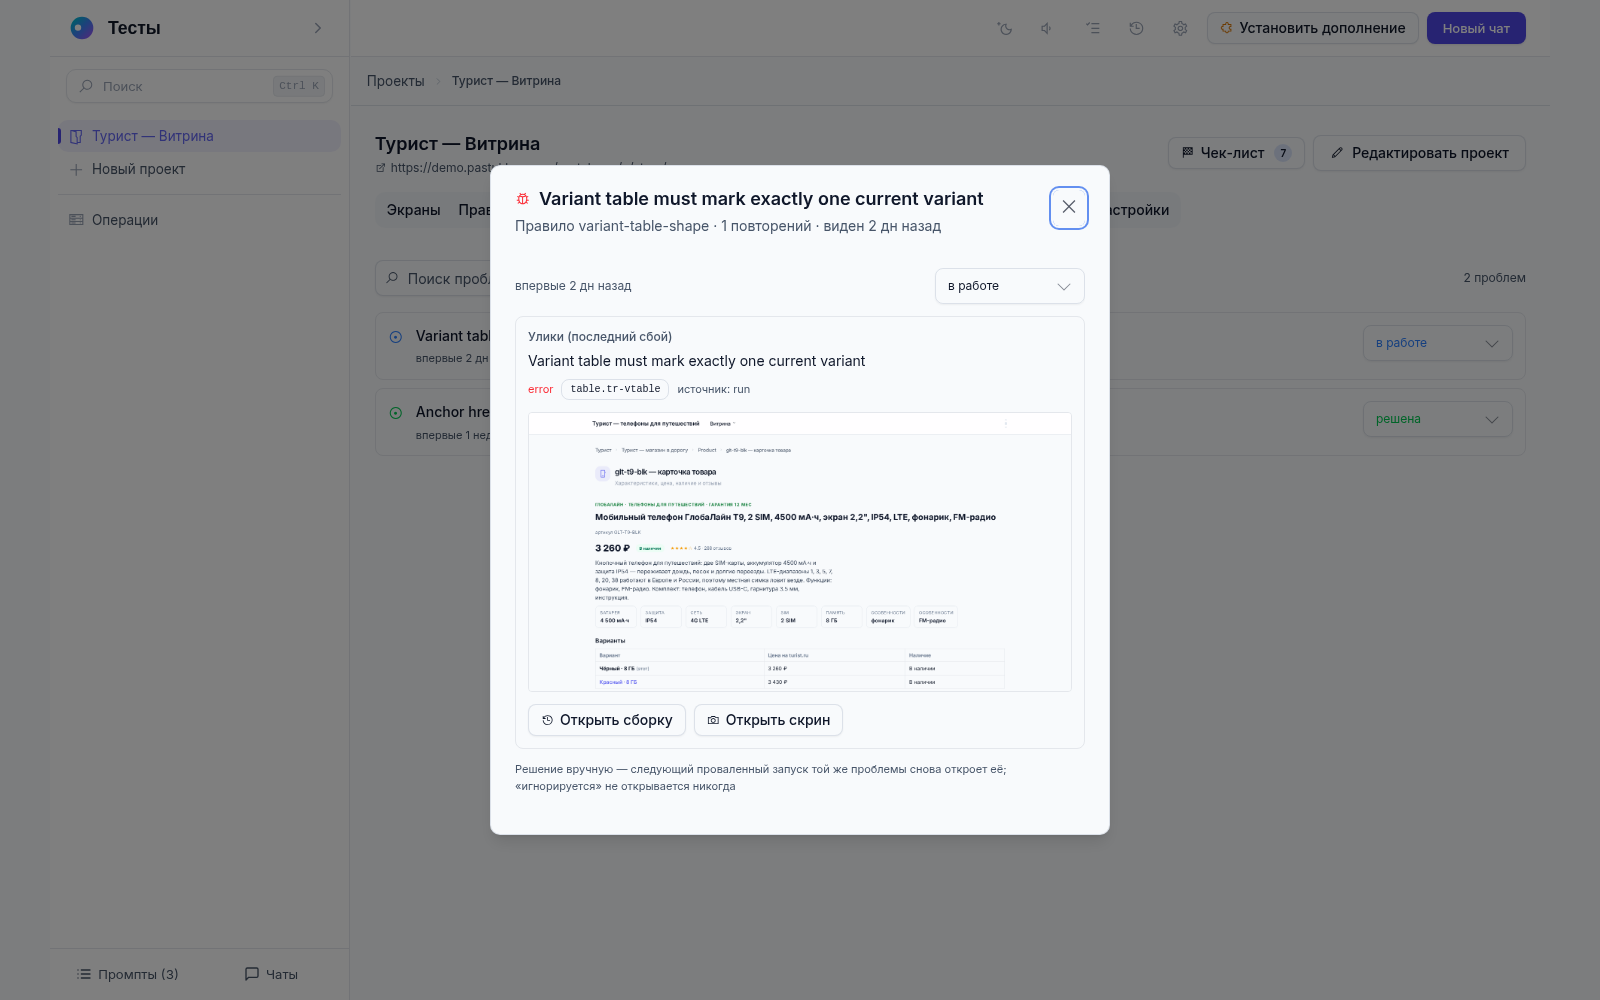Click 'Редактировать проект' button

click(1419, 153)
